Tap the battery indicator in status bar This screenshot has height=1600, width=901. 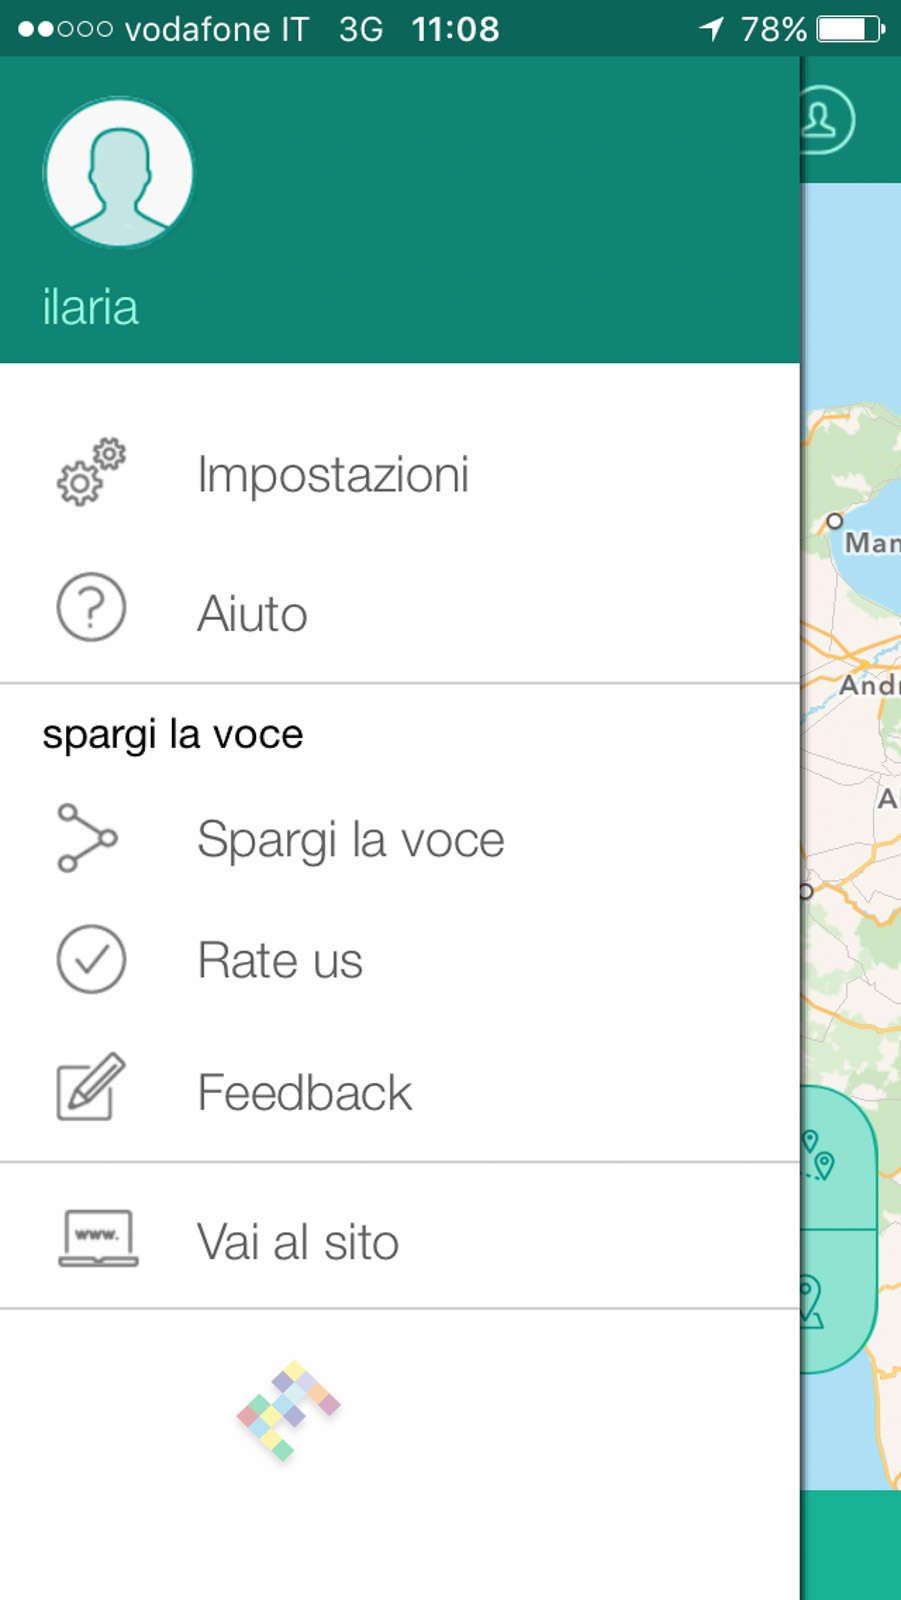tap(850, 29)
